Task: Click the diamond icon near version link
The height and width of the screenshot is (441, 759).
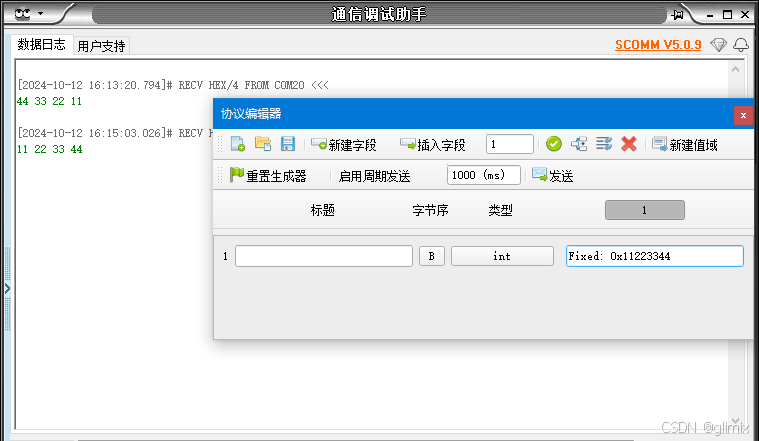Action: pyautogui.click(x=718, y=45)
